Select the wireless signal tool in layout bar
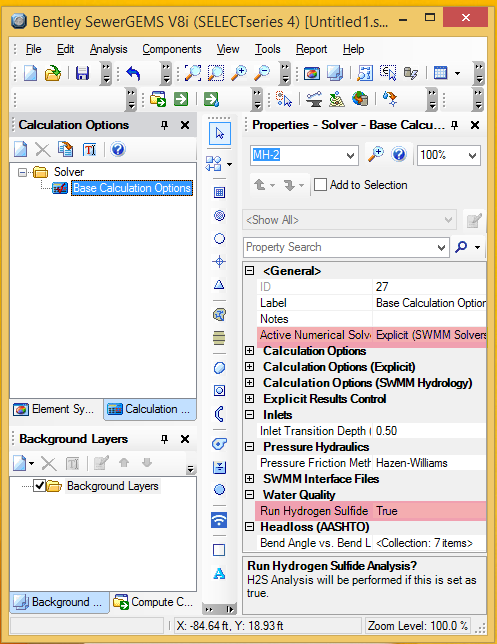Screen dimensions: 497x644 pos(219,520)
